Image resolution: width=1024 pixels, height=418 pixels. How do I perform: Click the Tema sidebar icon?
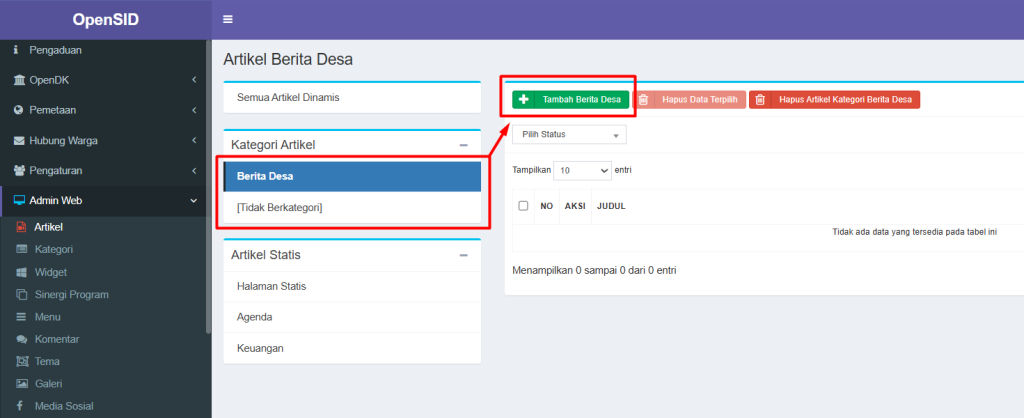(22, 361)
